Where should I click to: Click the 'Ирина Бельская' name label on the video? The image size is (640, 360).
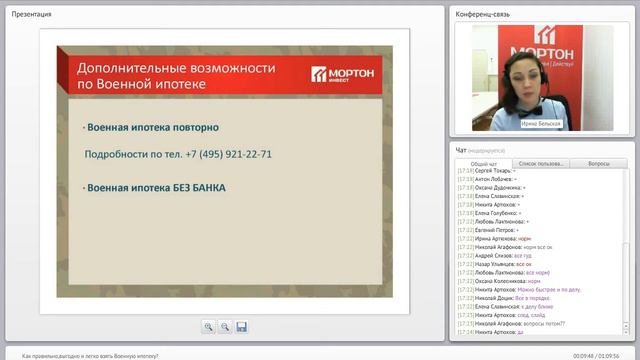tap(541, 124)
